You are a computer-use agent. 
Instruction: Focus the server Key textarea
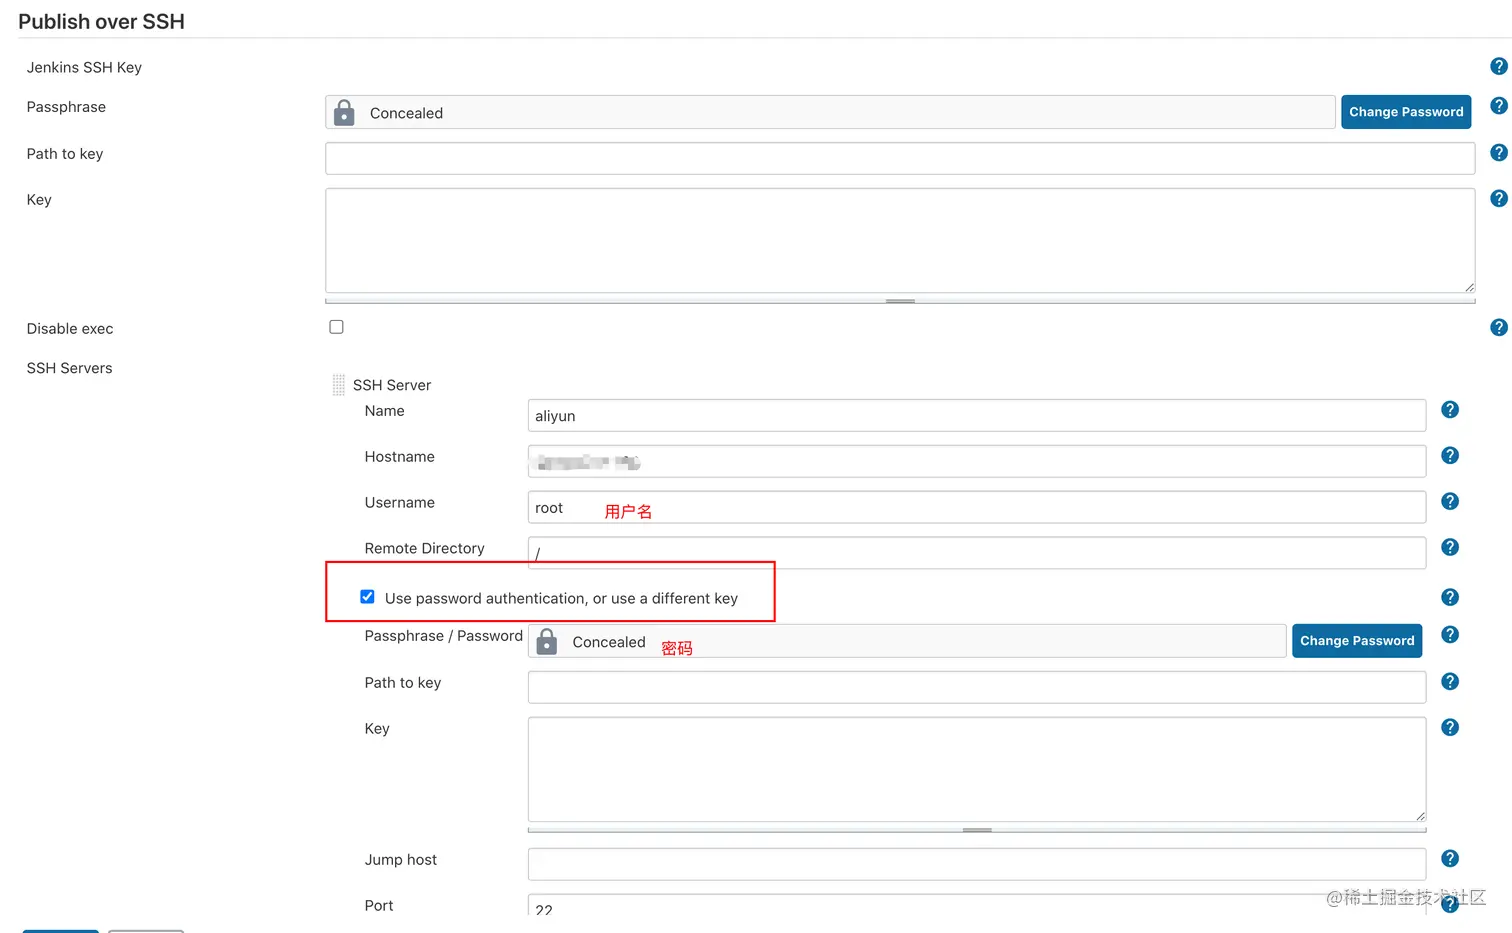(977, 770)
